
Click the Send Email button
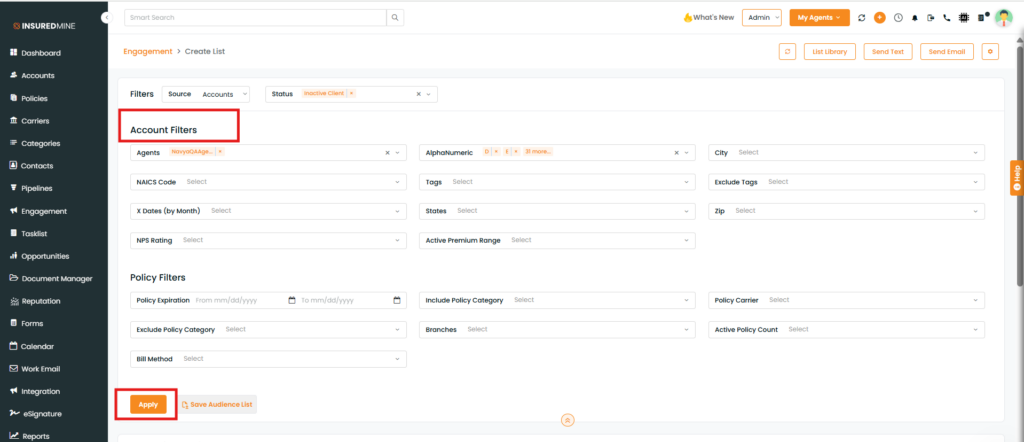(946, 51)
